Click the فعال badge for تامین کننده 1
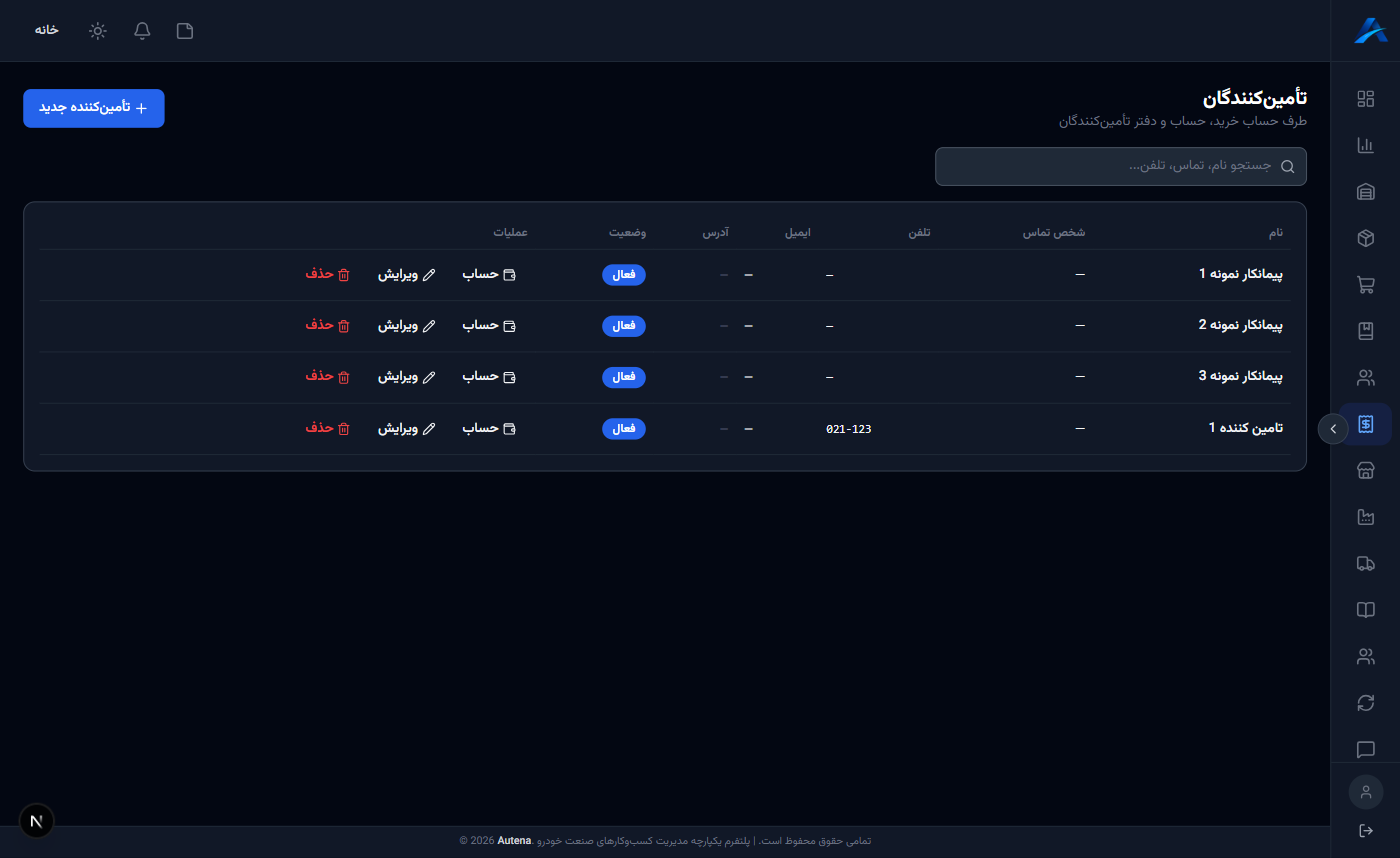This screenshot has width=1400, height=858. point(624,429)
